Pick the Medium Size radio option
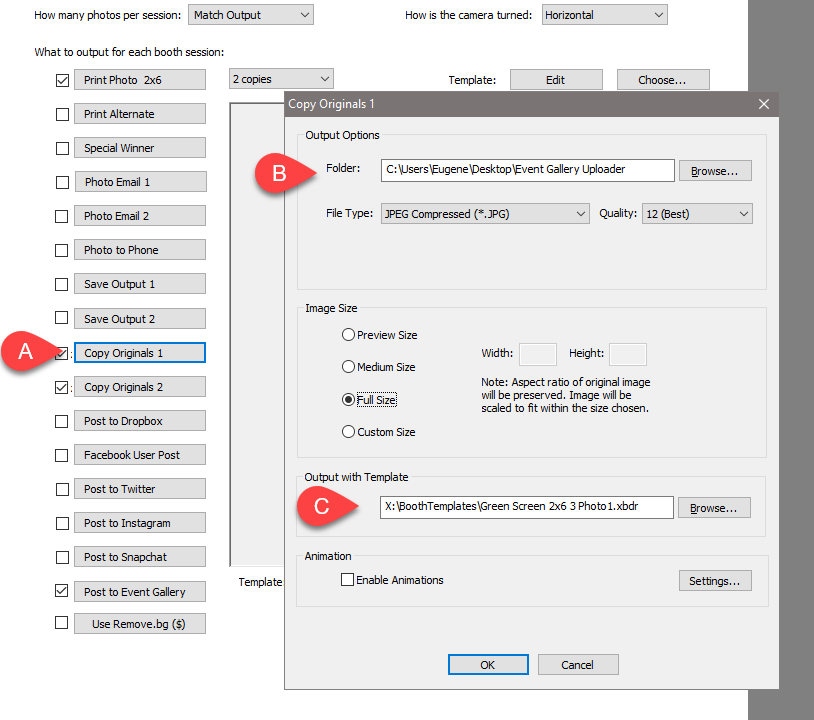 pyautogui.click(x=349, y=367)
